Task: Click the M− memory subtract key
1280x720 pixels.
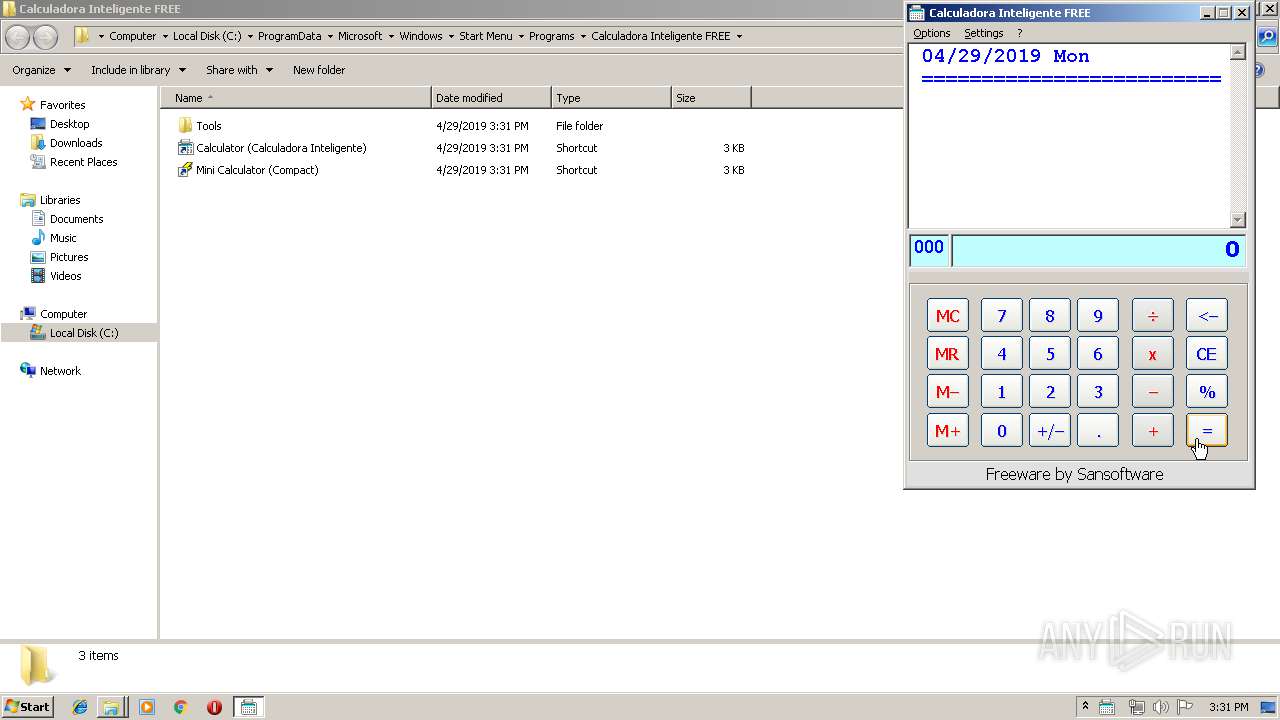Action: 947,392
